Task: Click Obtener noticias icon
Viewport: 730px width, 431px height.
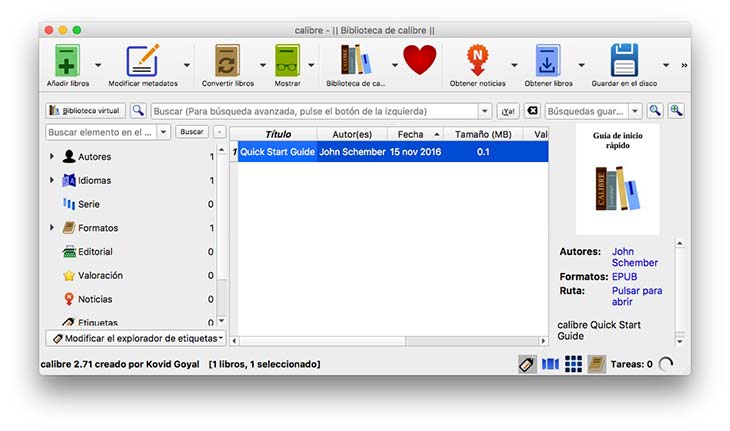Action: coord(477,60)
